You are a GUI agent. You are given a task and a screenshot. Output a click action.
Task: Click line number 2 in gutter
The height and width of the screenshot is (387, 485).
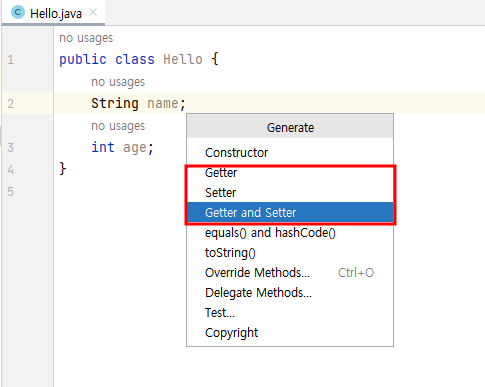point(11,104)
